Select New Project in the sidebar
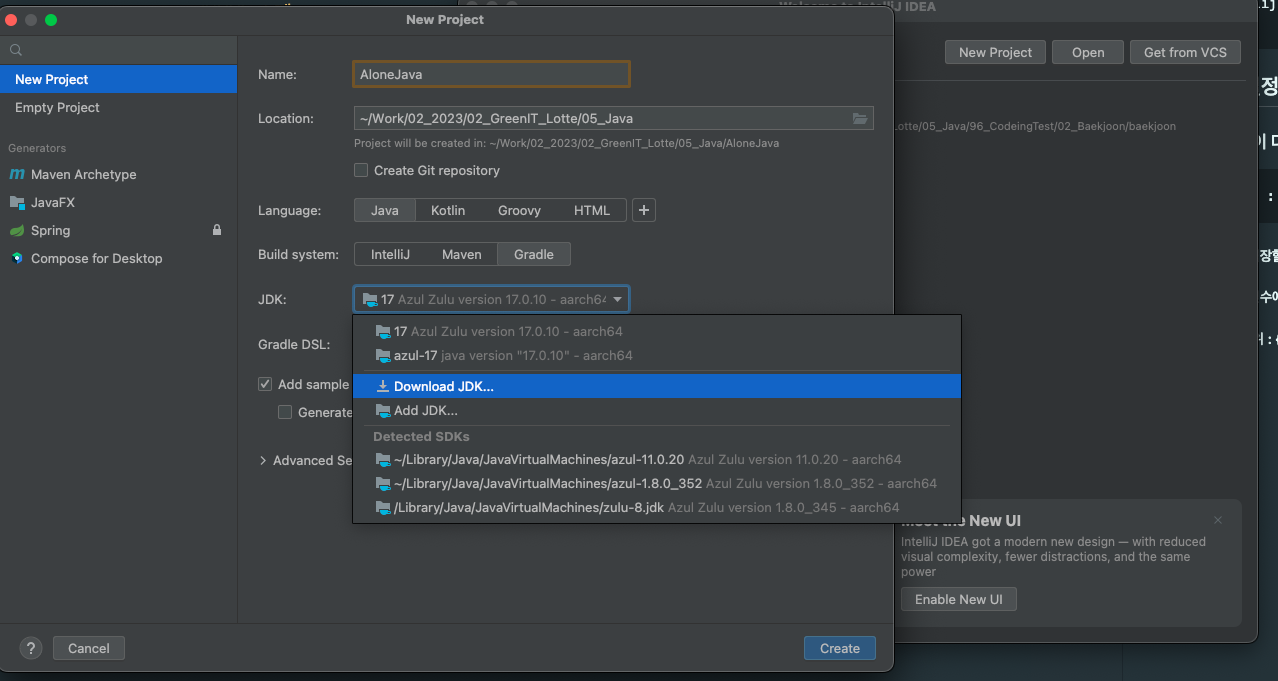 (118, 79)
